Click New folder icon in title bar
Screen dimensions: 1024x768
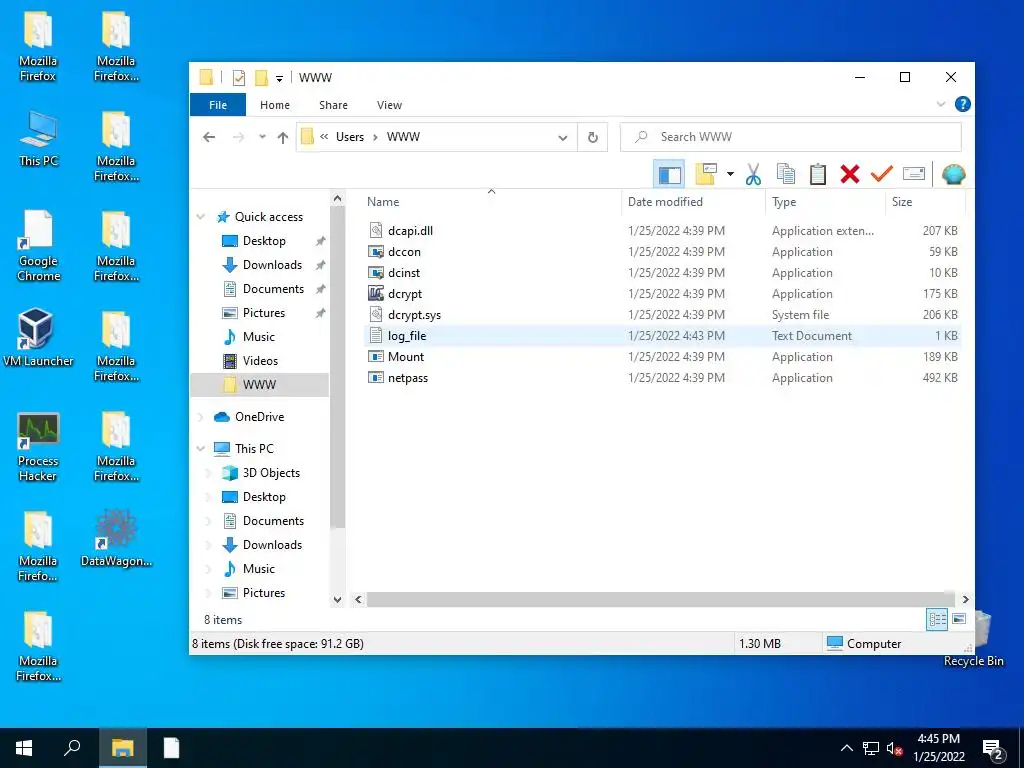(261, 78)
